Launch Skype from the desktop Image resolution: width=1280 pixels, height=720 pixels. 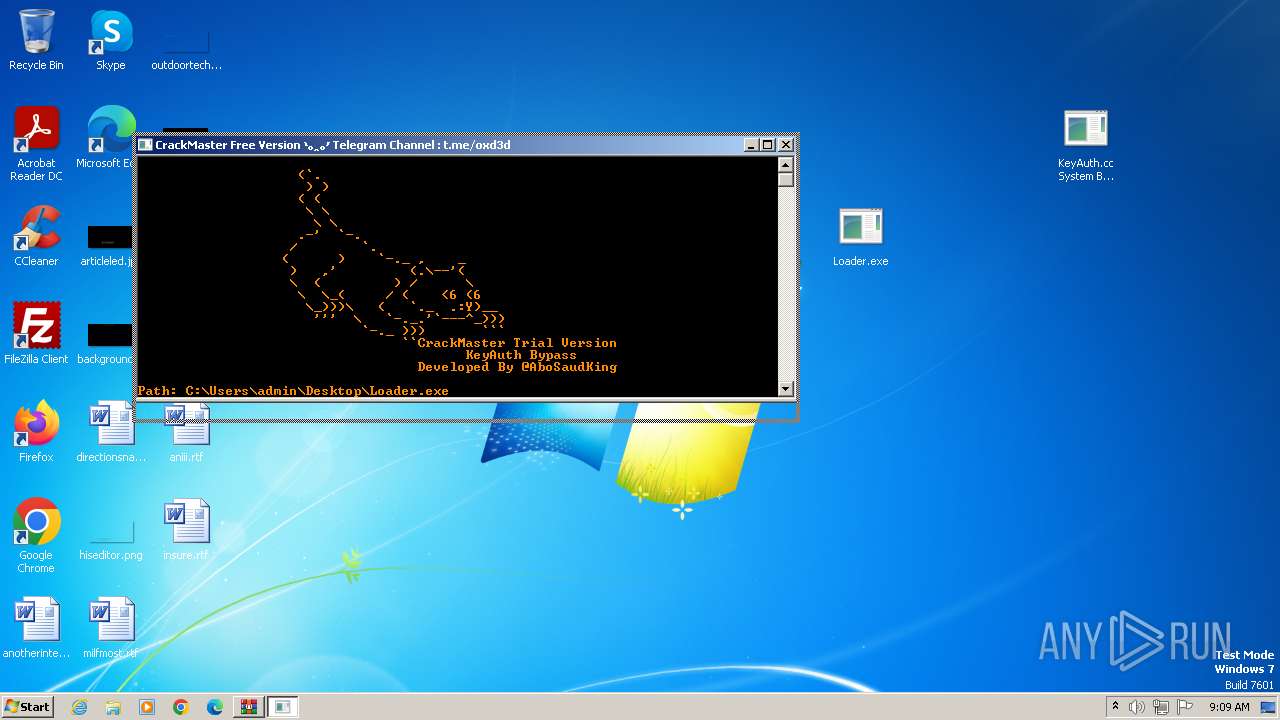111,40
